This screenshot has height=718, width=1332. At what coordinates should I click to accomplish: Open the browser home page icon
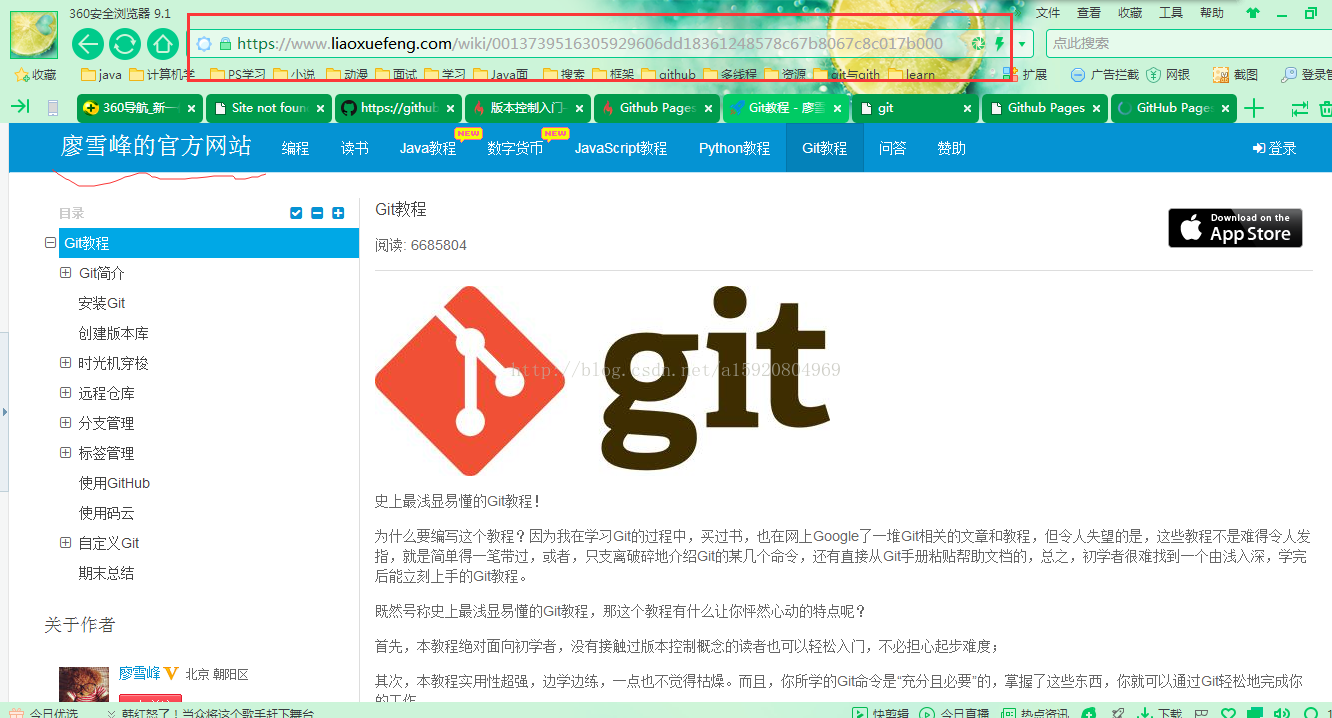pos(162,44)
